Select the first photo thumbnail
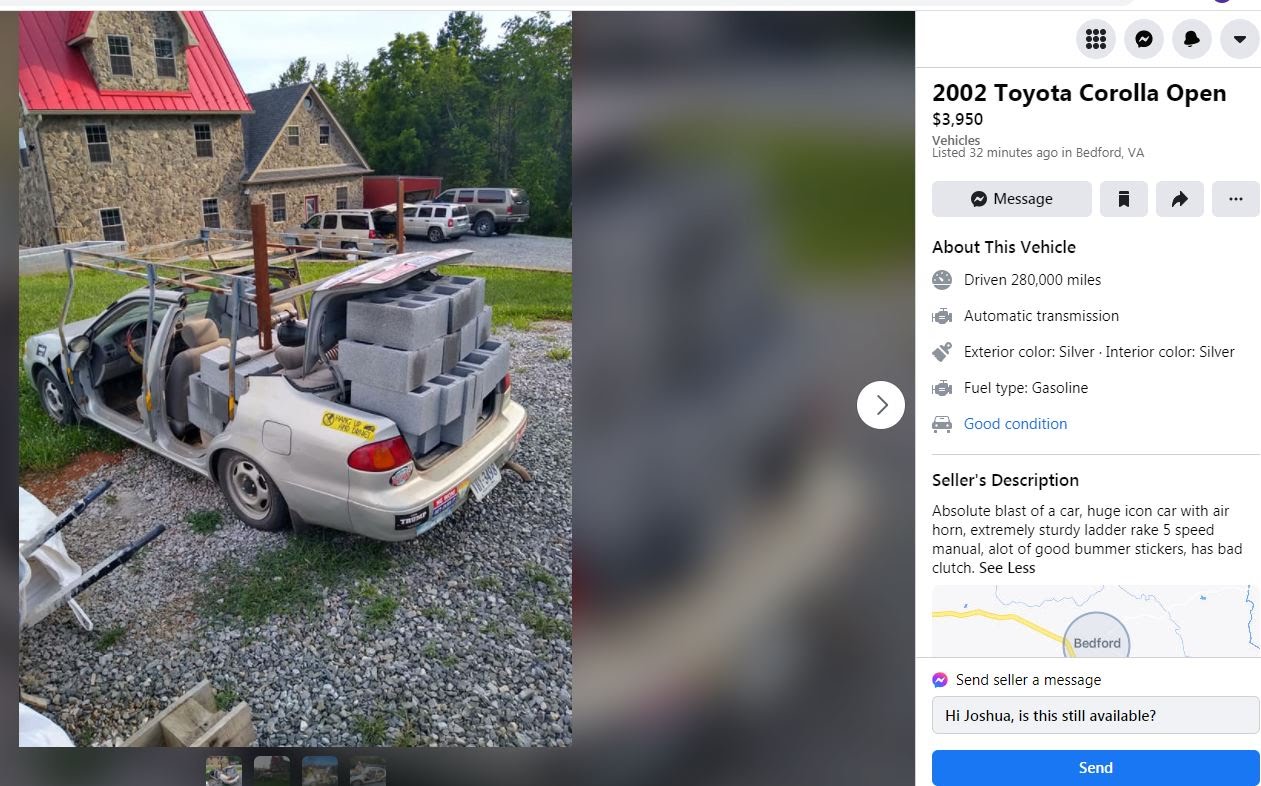This screenshot has width=1261, height=786. tap(224, 771)
